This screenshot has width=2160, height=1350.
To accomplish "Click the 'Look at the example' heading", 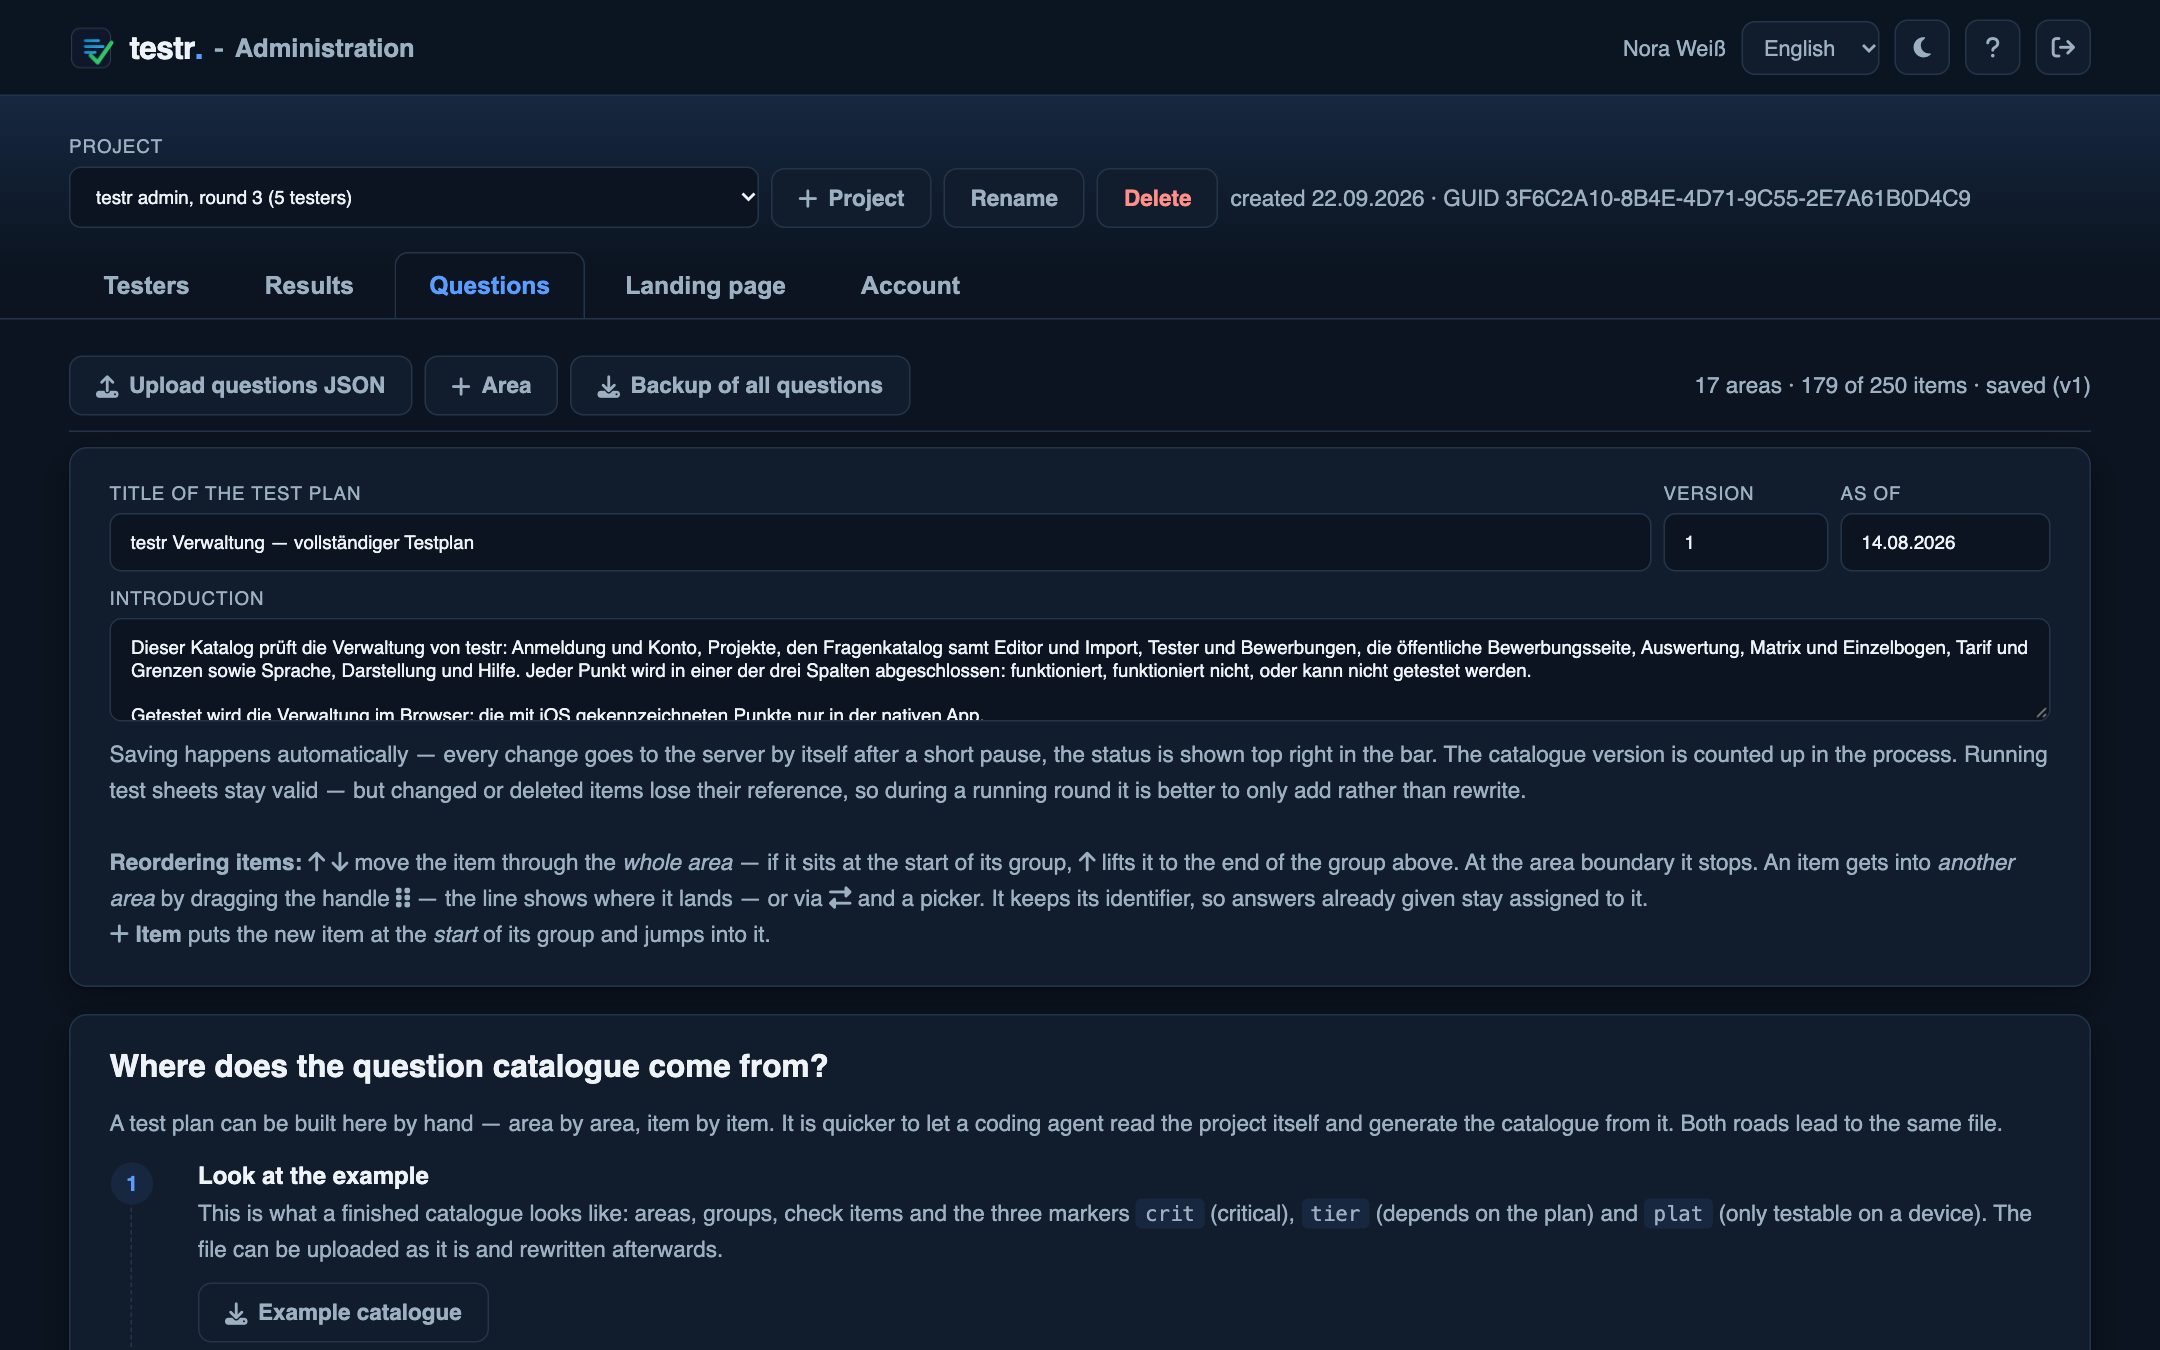I will point(313,1175).
